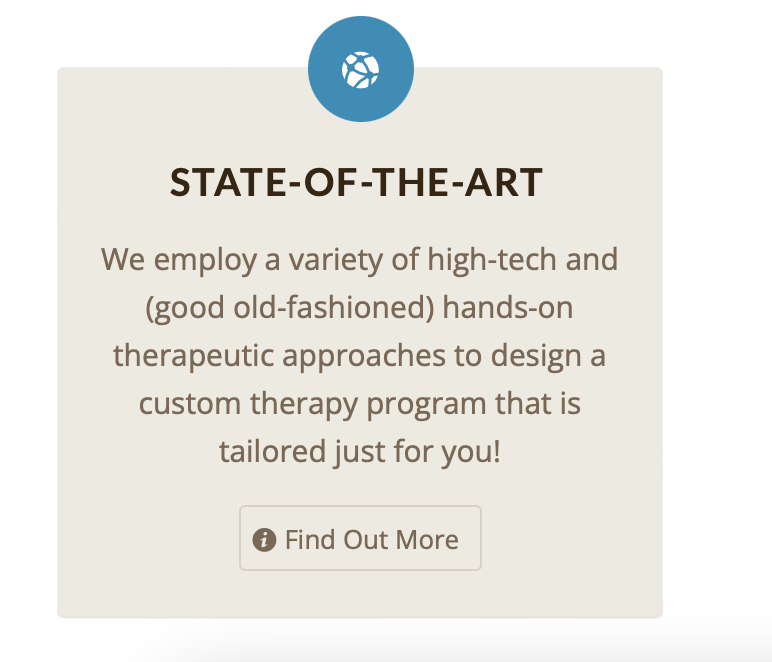Click the phrase "(good old-fashioned)"
Image resolution: width=772 pixels, height=662 pixels.
(290, 308)
